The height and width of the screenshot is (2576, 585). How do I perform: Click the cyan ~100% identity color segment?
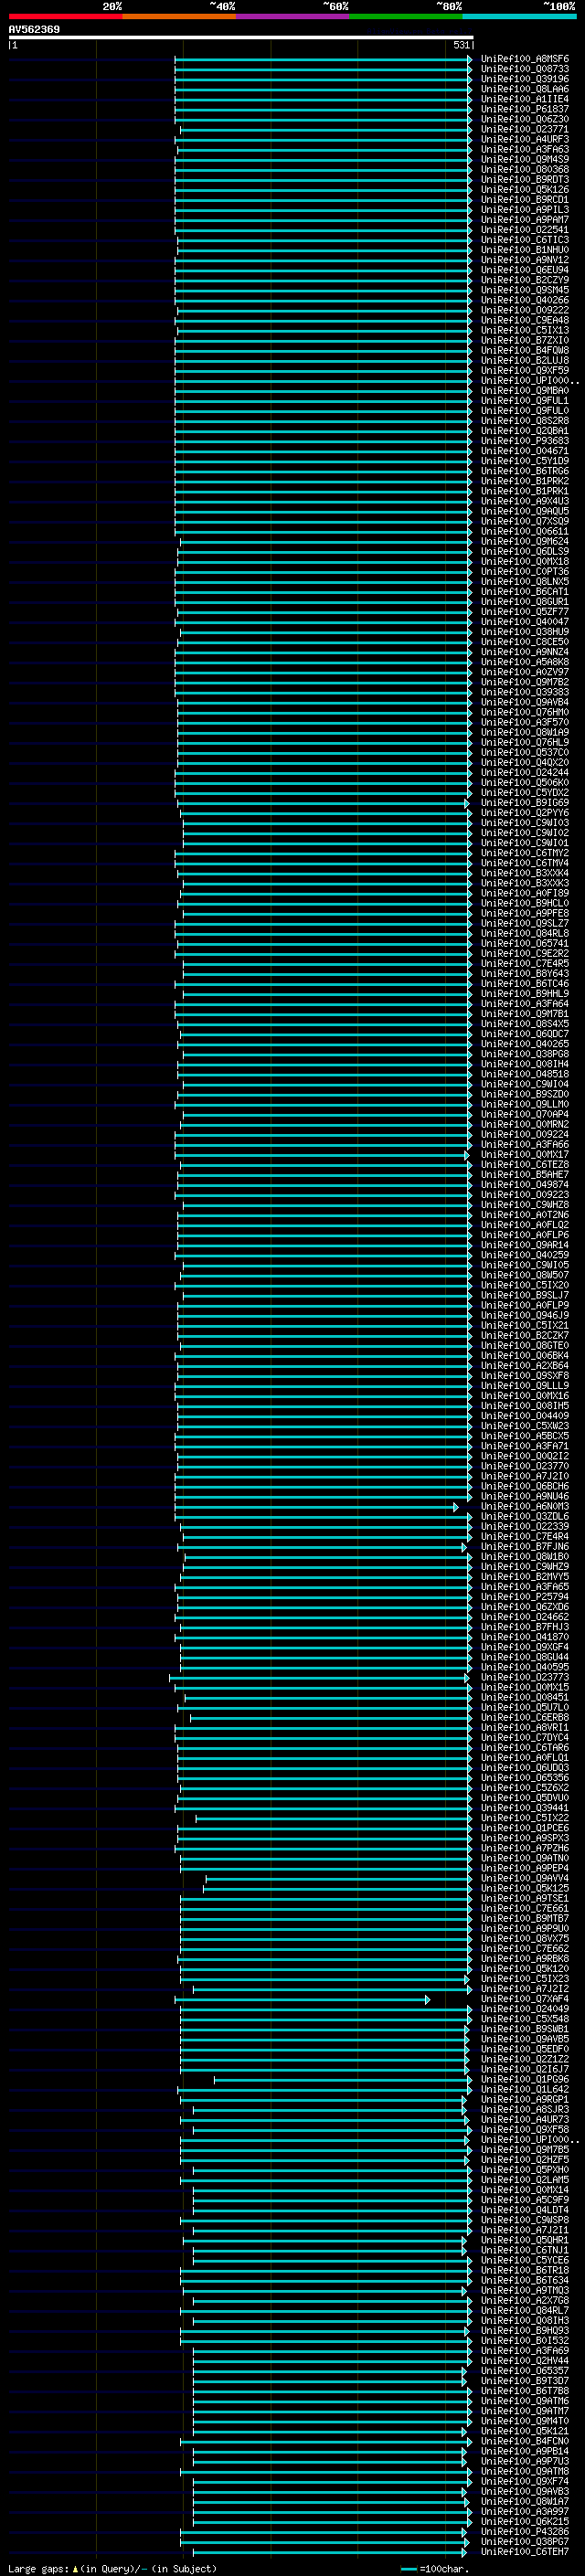[x=520, y=16]
